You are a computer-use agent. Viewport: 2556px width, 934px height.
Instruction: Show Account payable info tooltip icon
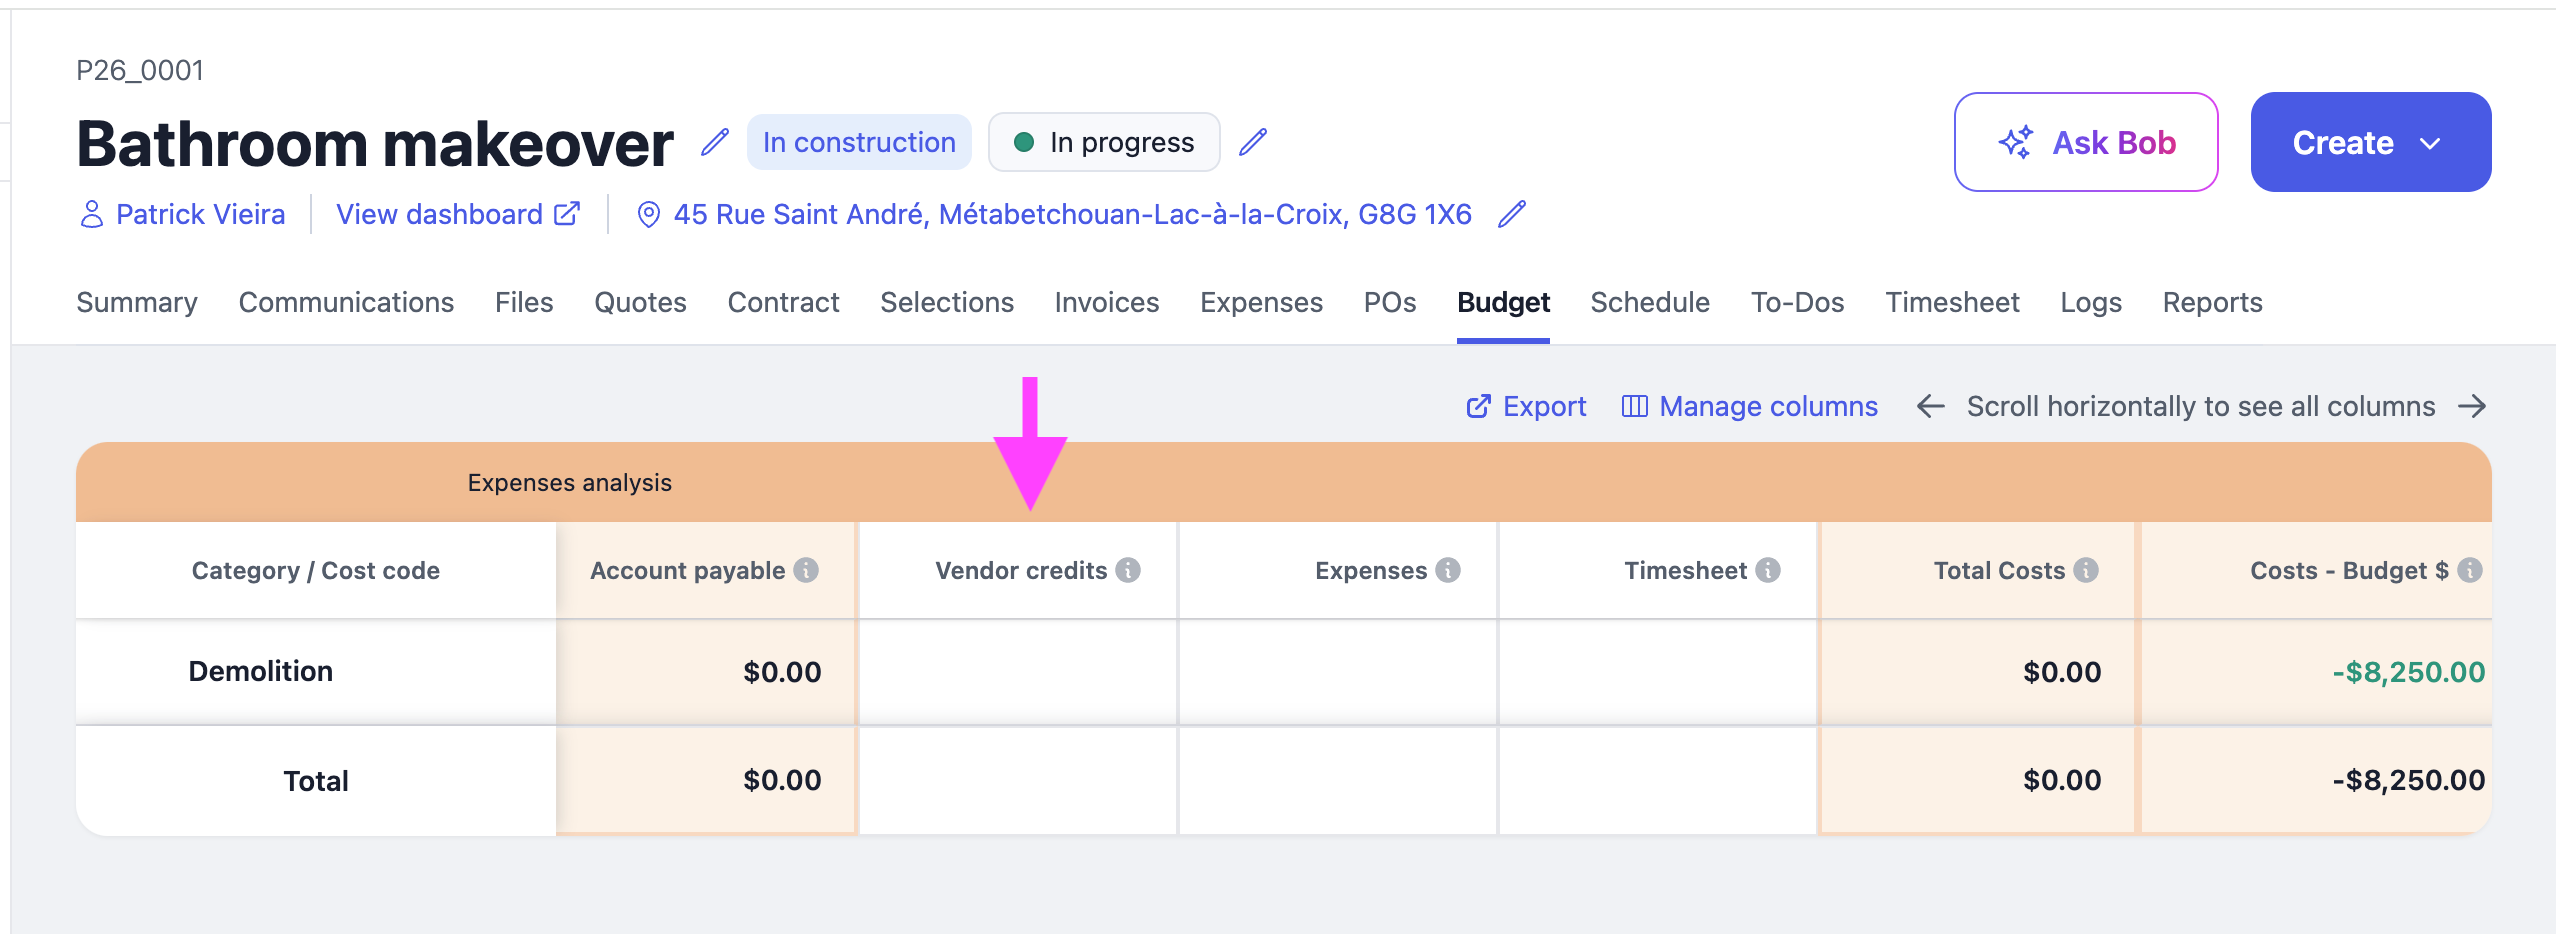(806, 570)
